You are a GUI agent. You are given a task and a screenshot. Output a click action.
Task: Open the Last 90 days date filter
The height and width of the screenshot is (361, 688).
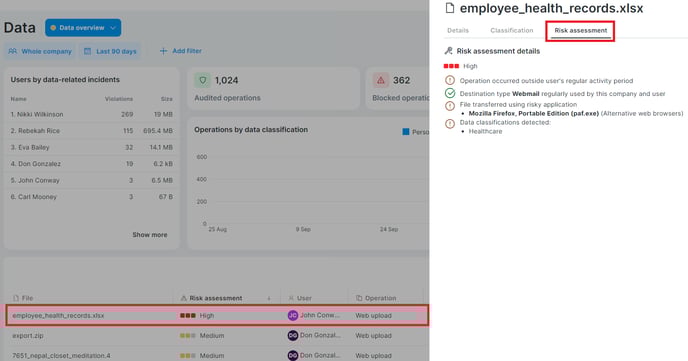click(x=110, y=51)
